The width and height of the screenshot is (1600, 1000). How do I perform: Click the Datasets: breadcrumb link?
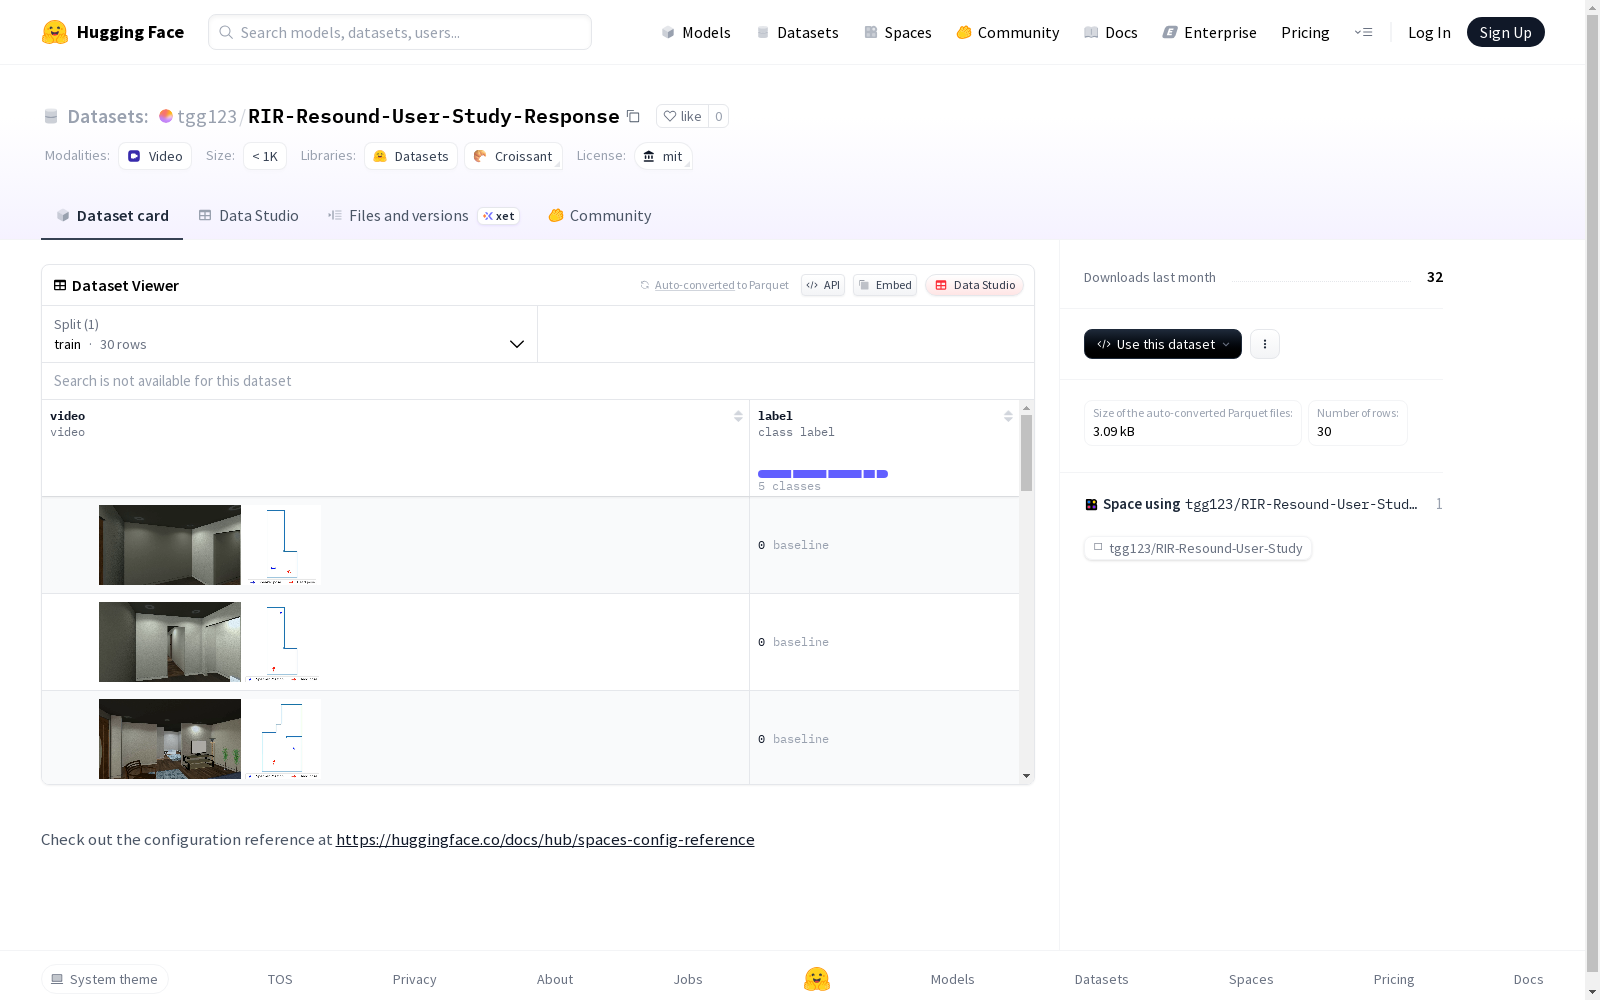[108, 116]
